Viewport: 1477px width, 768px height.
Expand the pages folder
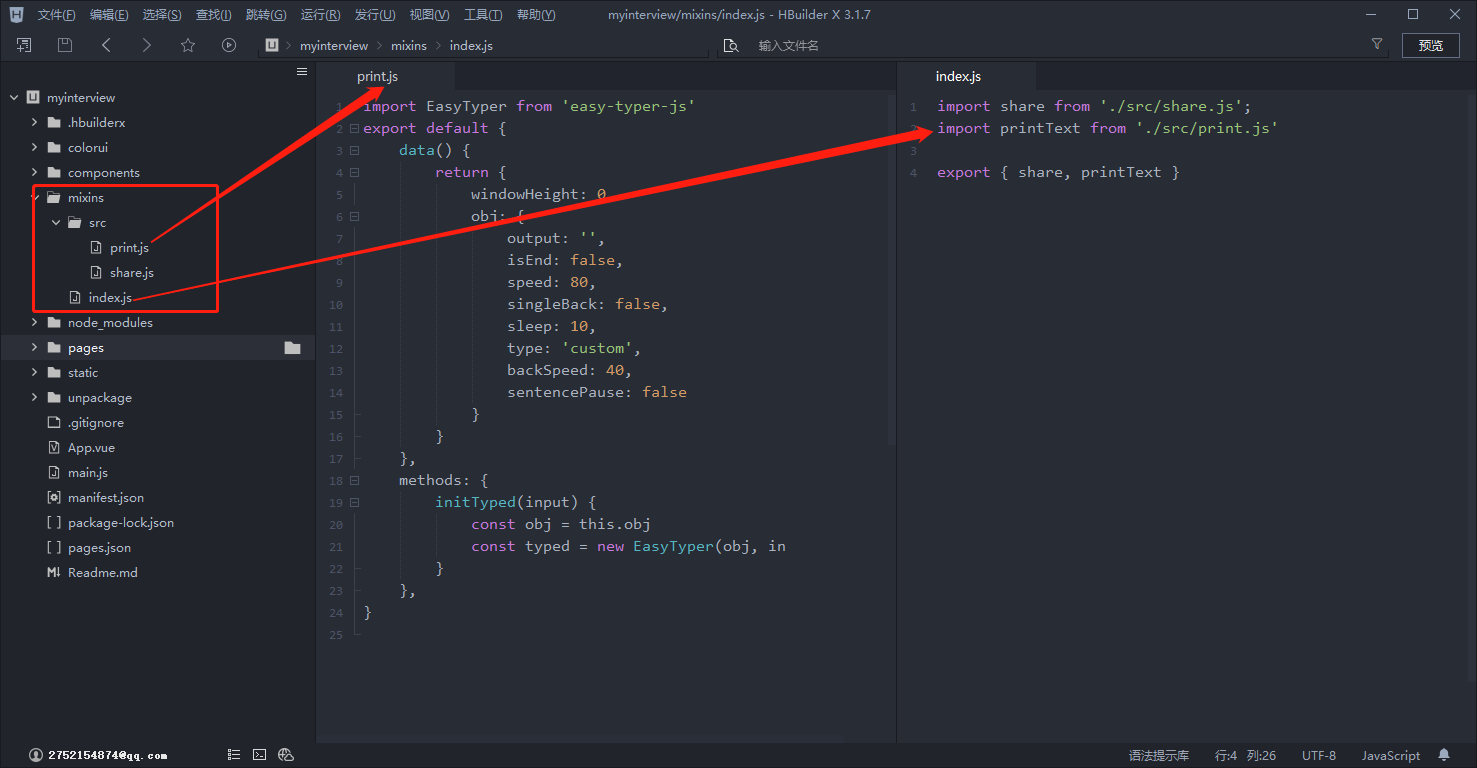35,348
